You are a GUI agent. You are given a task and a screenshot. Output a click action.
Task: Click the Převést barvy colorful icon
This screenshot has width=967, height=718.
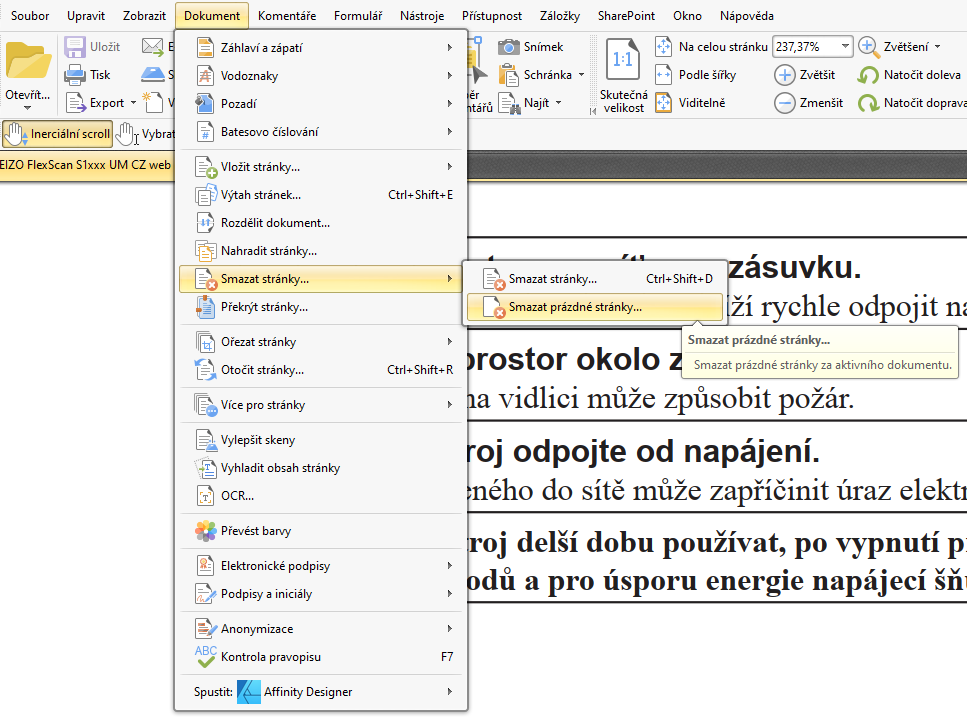(205, 530)
